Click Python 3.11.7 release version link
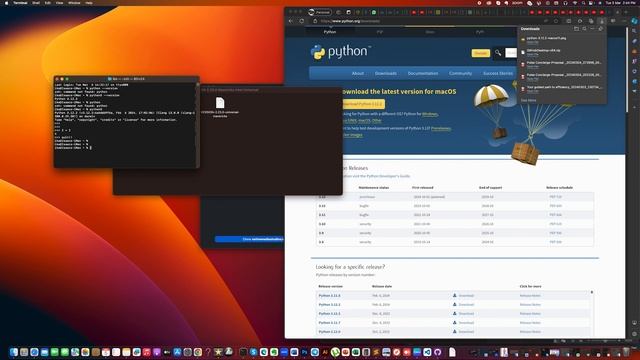 tap(329, 323)
